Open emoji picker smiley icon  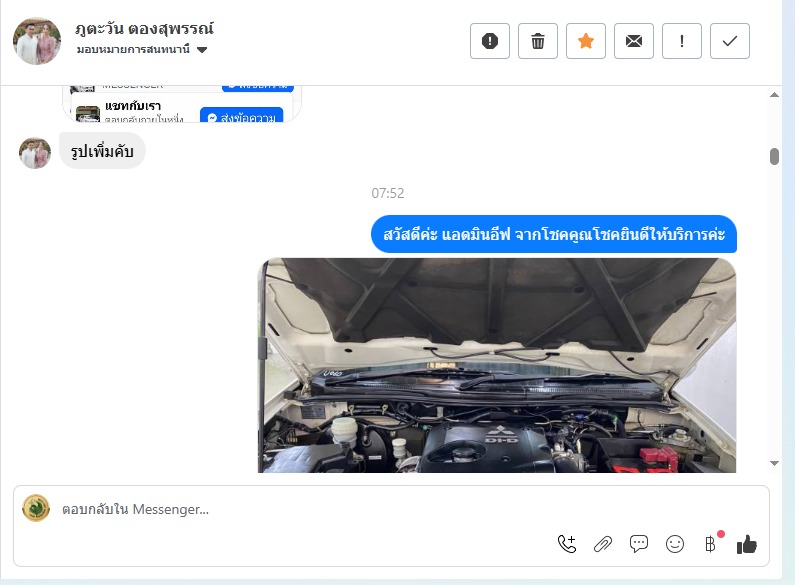click(x=674, y=544)
